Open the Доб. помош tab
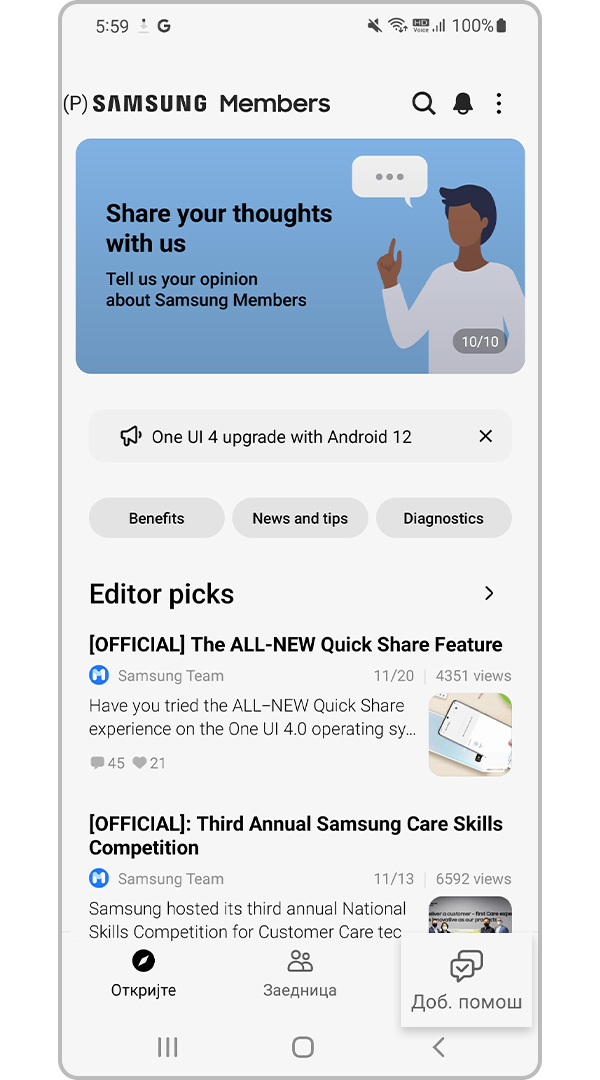This screenshot has height=1080, width=600. click(x=466, y=980)
